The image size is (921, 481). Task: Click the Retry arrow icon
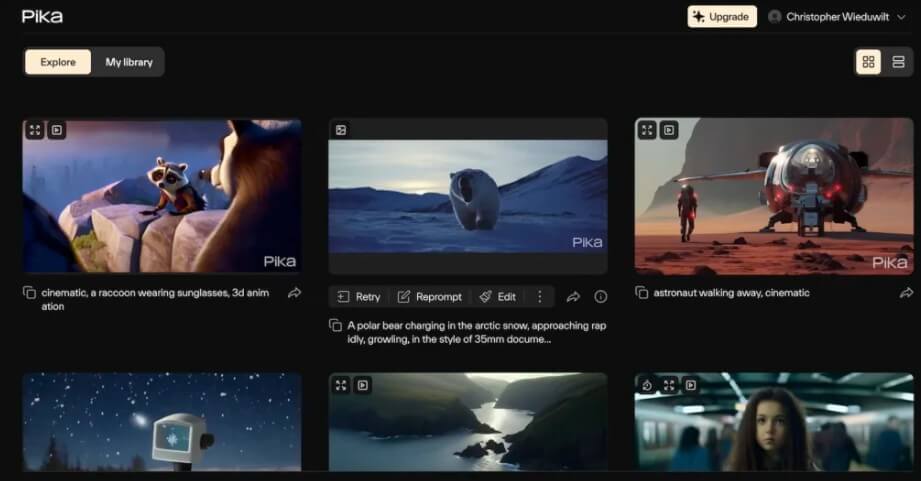(x=344, y=297)
